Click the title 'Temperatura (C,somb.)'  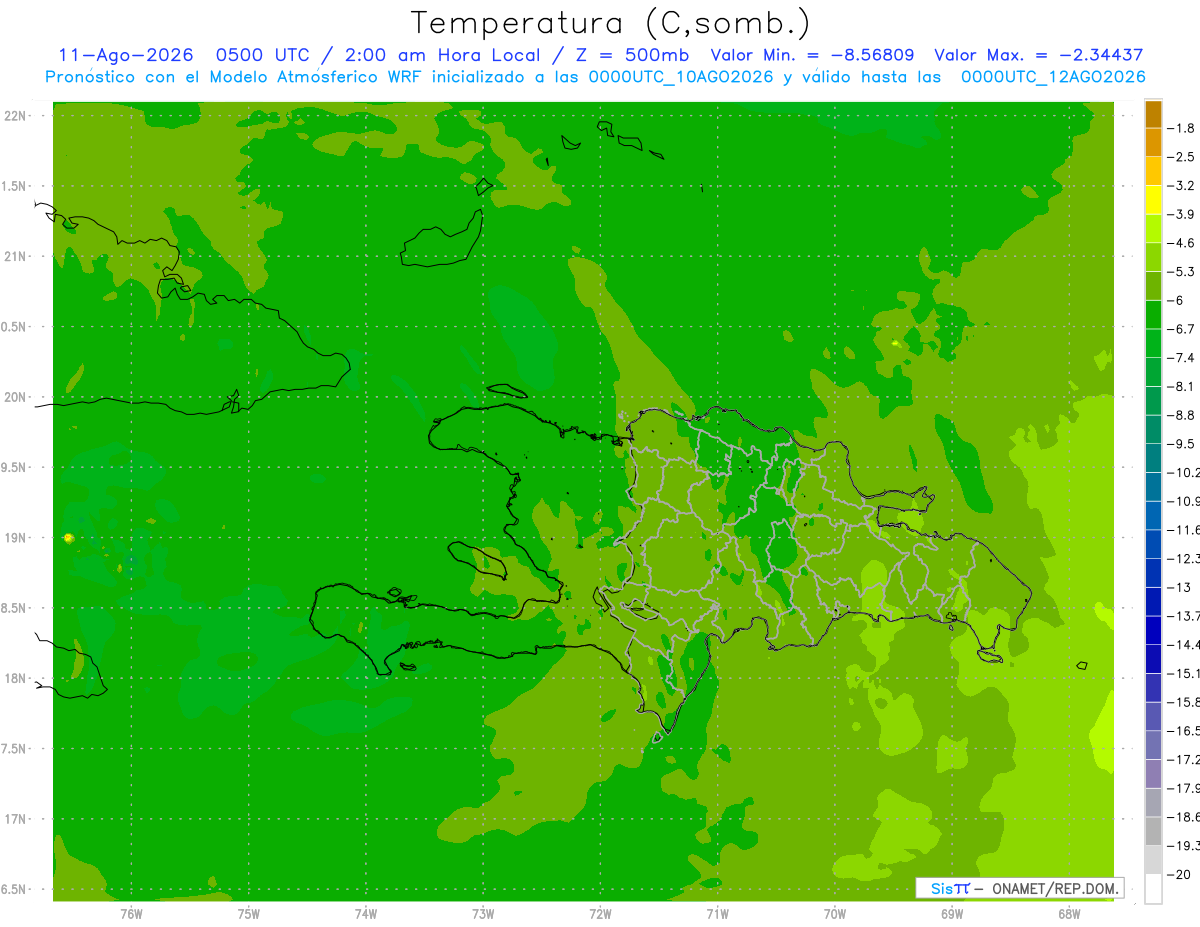(x=609, y=24)
